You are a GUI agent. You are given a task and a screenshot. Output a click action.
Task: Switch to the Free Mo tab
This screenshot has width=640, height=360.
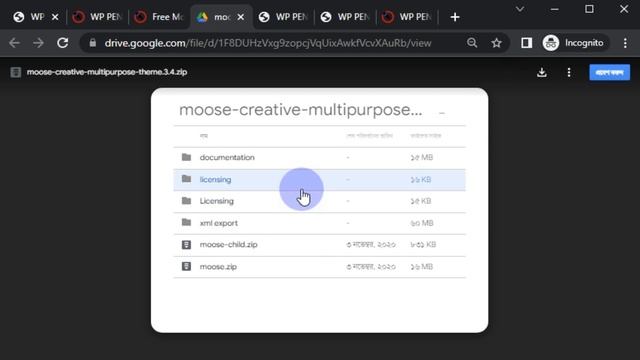(x=159, y=17)
